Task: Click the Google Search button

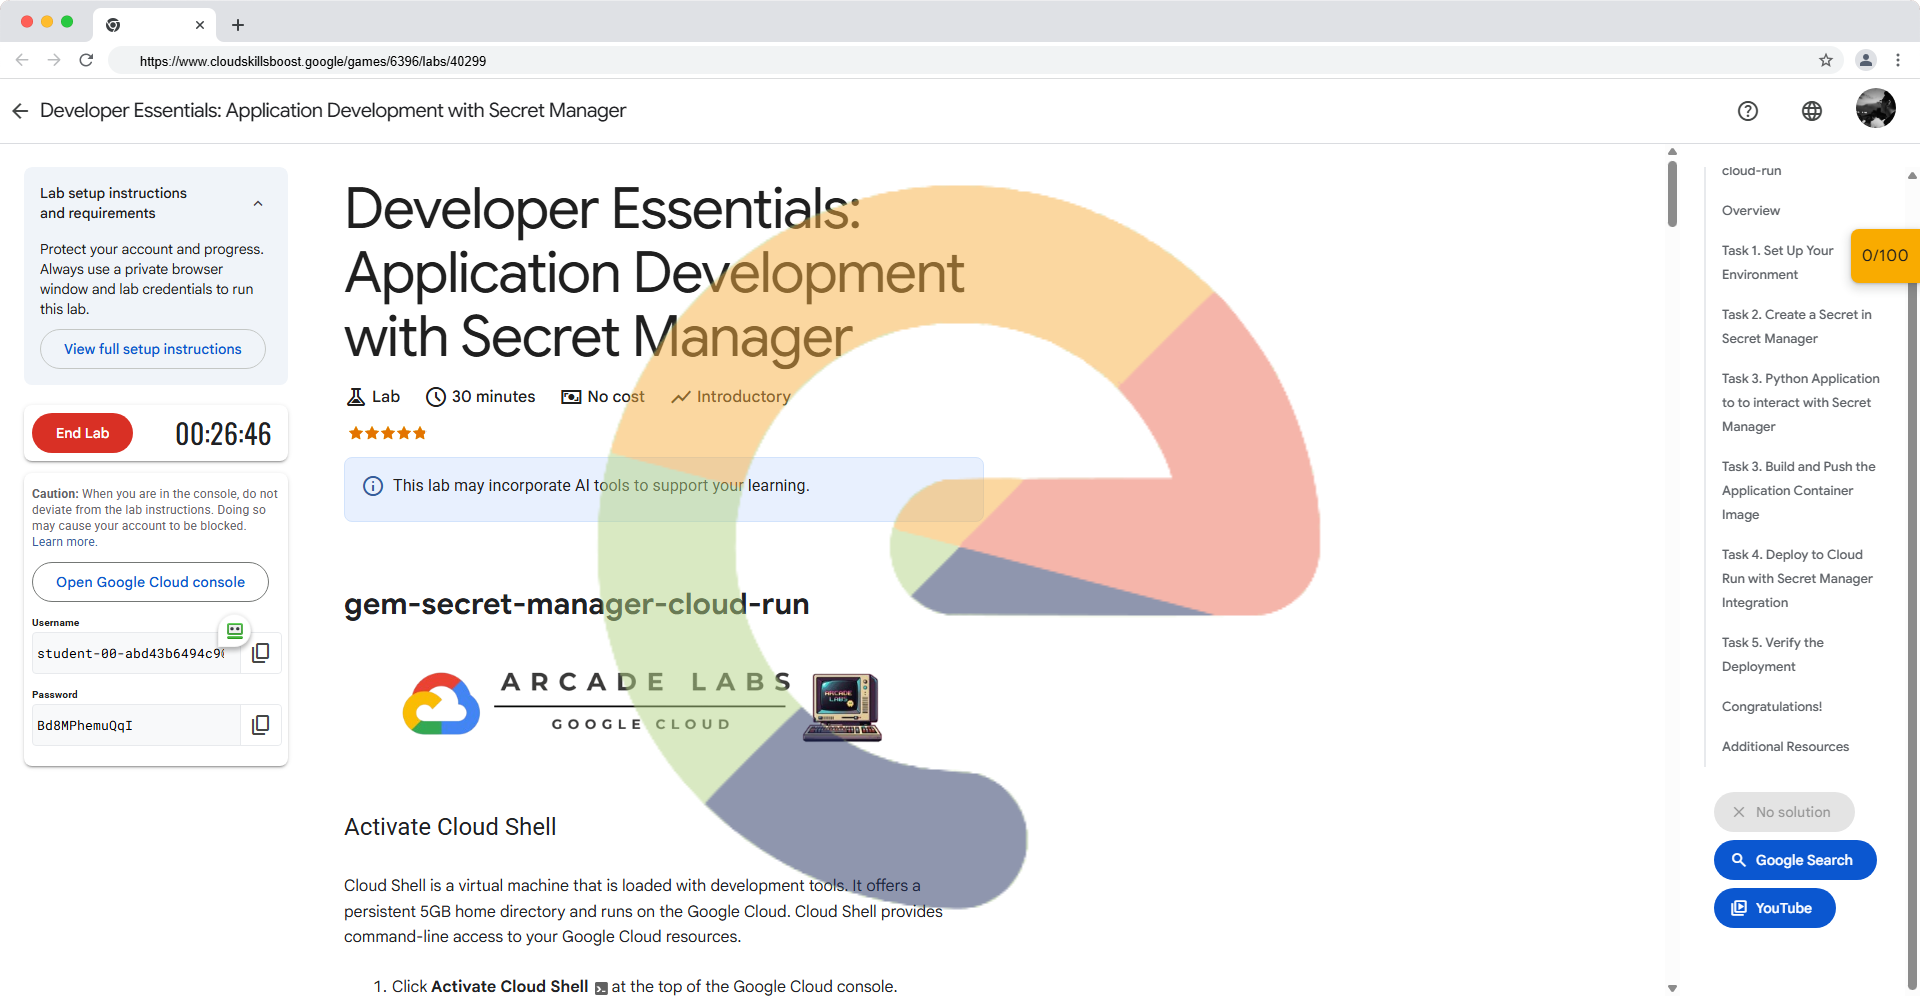Action: point(1795,860)
